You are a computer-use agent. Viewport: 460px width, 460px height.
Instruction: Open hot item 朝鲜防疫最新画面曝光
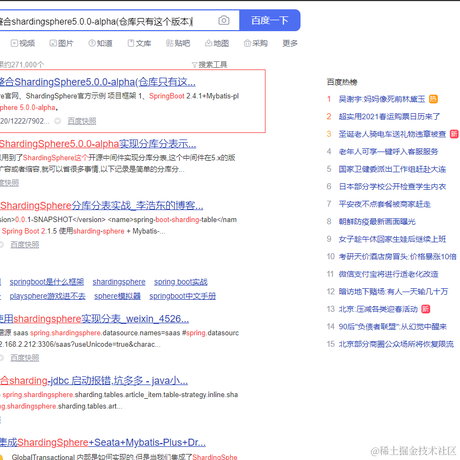pos(377,222)
